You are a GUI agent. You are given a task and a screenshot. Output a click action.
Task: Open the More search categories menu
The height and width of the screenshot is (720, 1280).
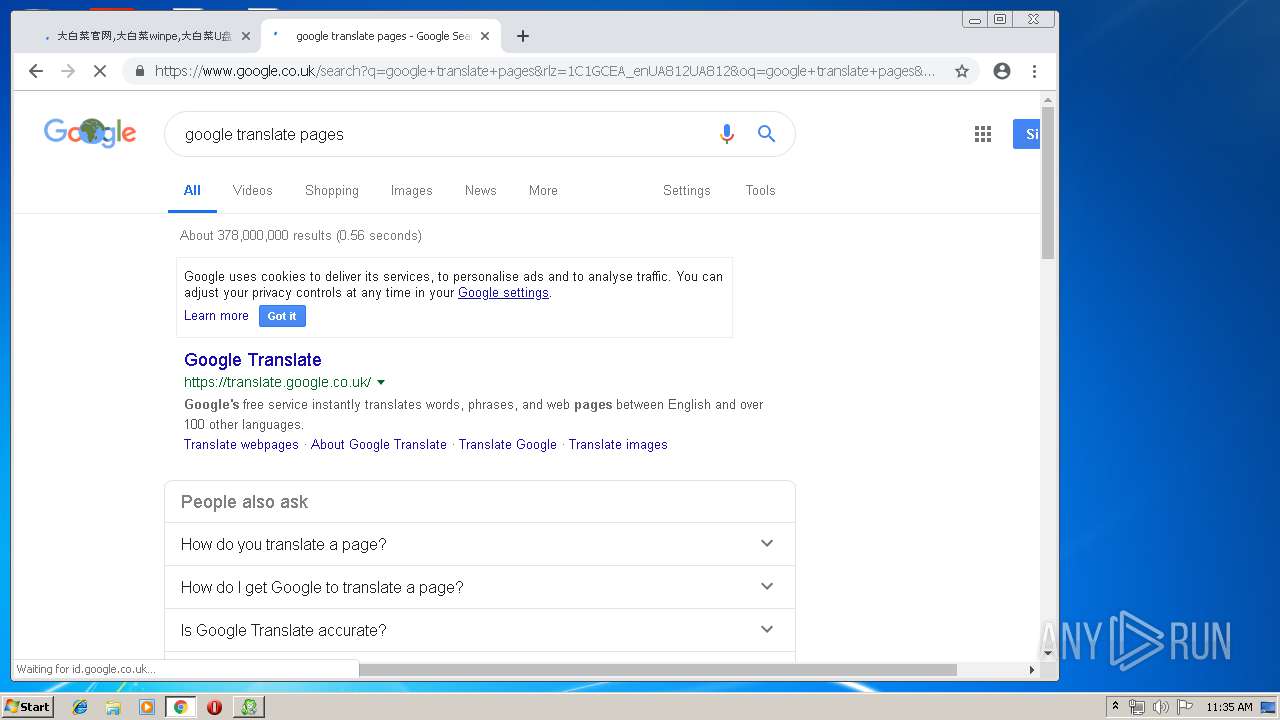543,190
